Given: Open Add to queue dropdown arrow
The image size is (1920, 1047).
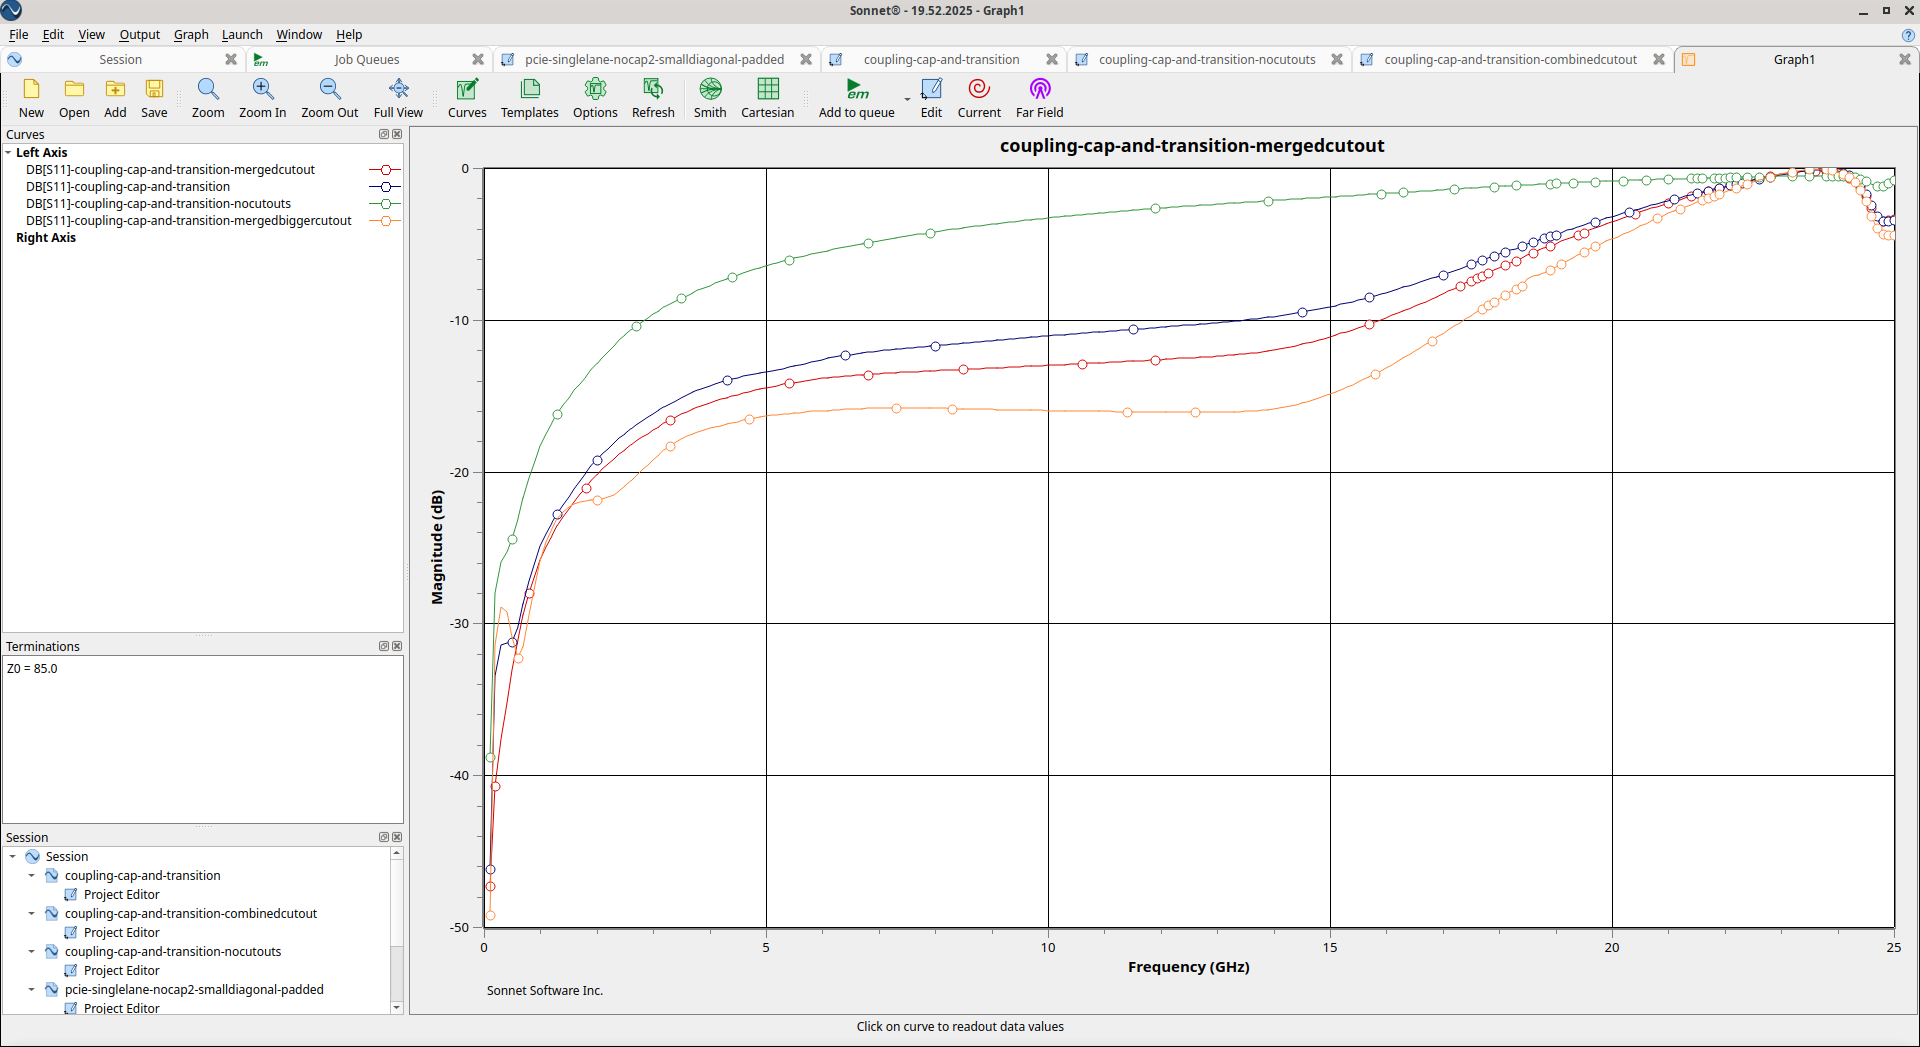Looking at the screenshot, I should pyautogui.click(x=907, y=99).
